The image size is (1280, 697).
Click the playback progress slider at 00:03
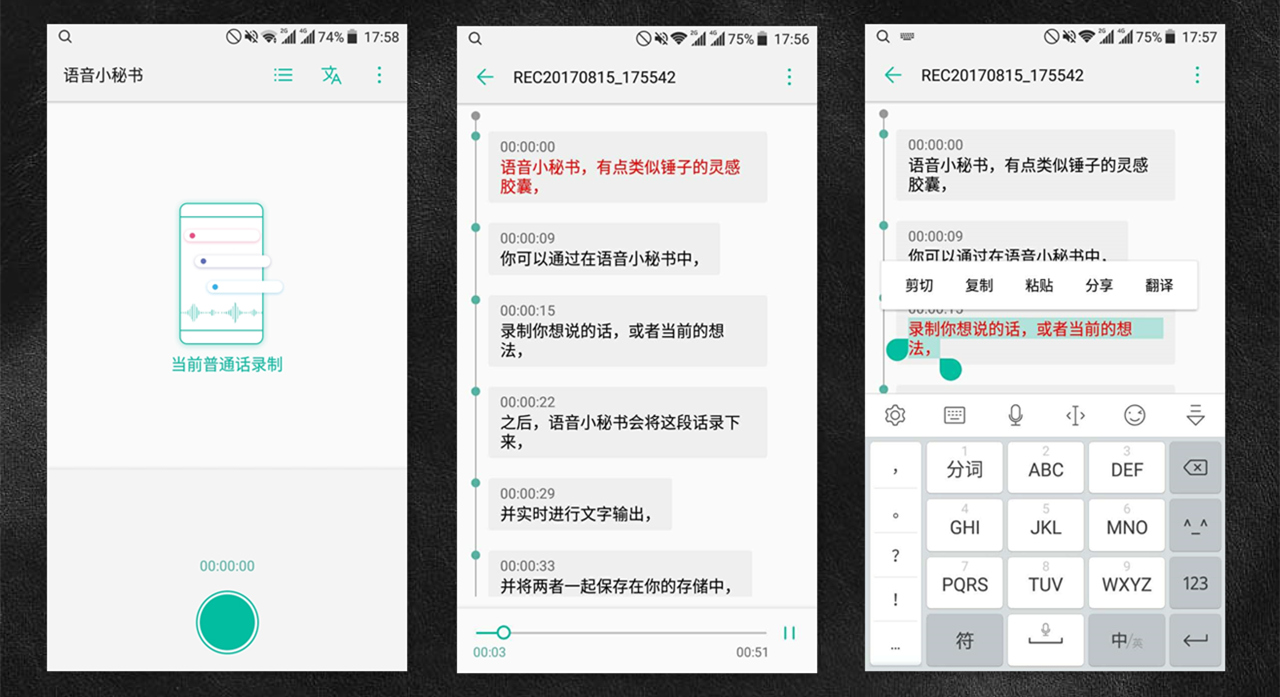[503, 632]
